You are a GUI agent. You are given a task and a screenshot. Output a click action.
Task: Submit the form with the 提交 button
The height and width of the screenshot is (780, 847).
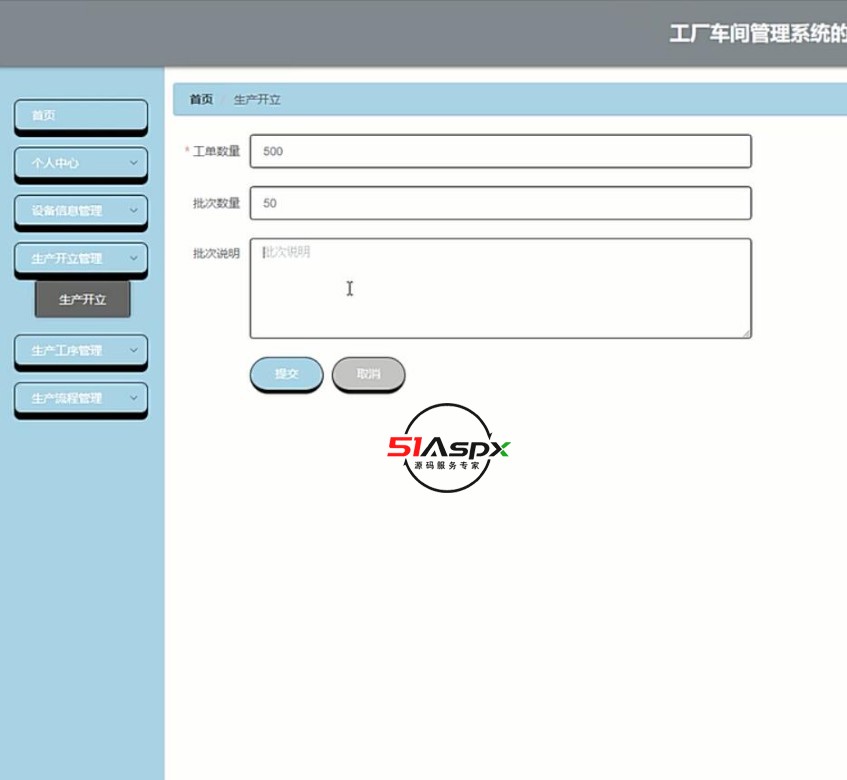[286, 374]
